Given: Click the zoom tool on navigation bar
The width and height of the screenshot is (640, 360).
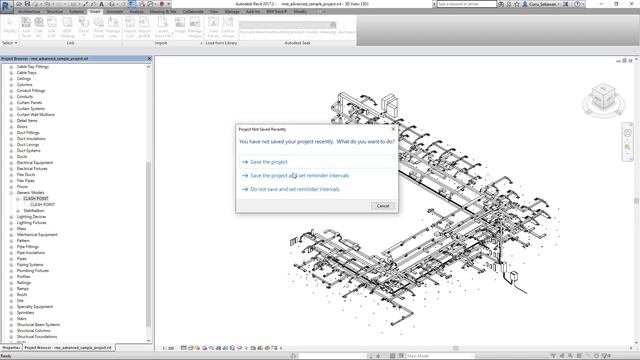Looking at the screenshot, I should [628, 147].
